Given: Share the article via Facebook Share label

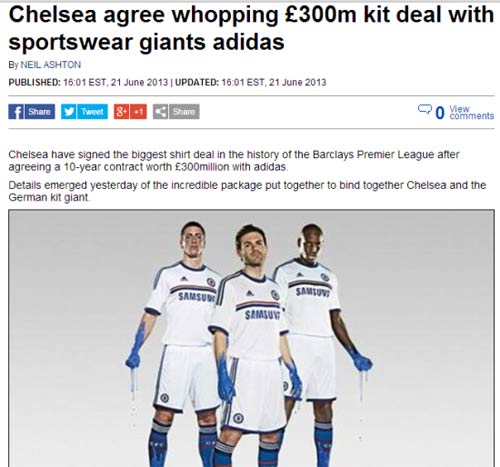Looking at the screenshot, I should [x=40, y=112].
